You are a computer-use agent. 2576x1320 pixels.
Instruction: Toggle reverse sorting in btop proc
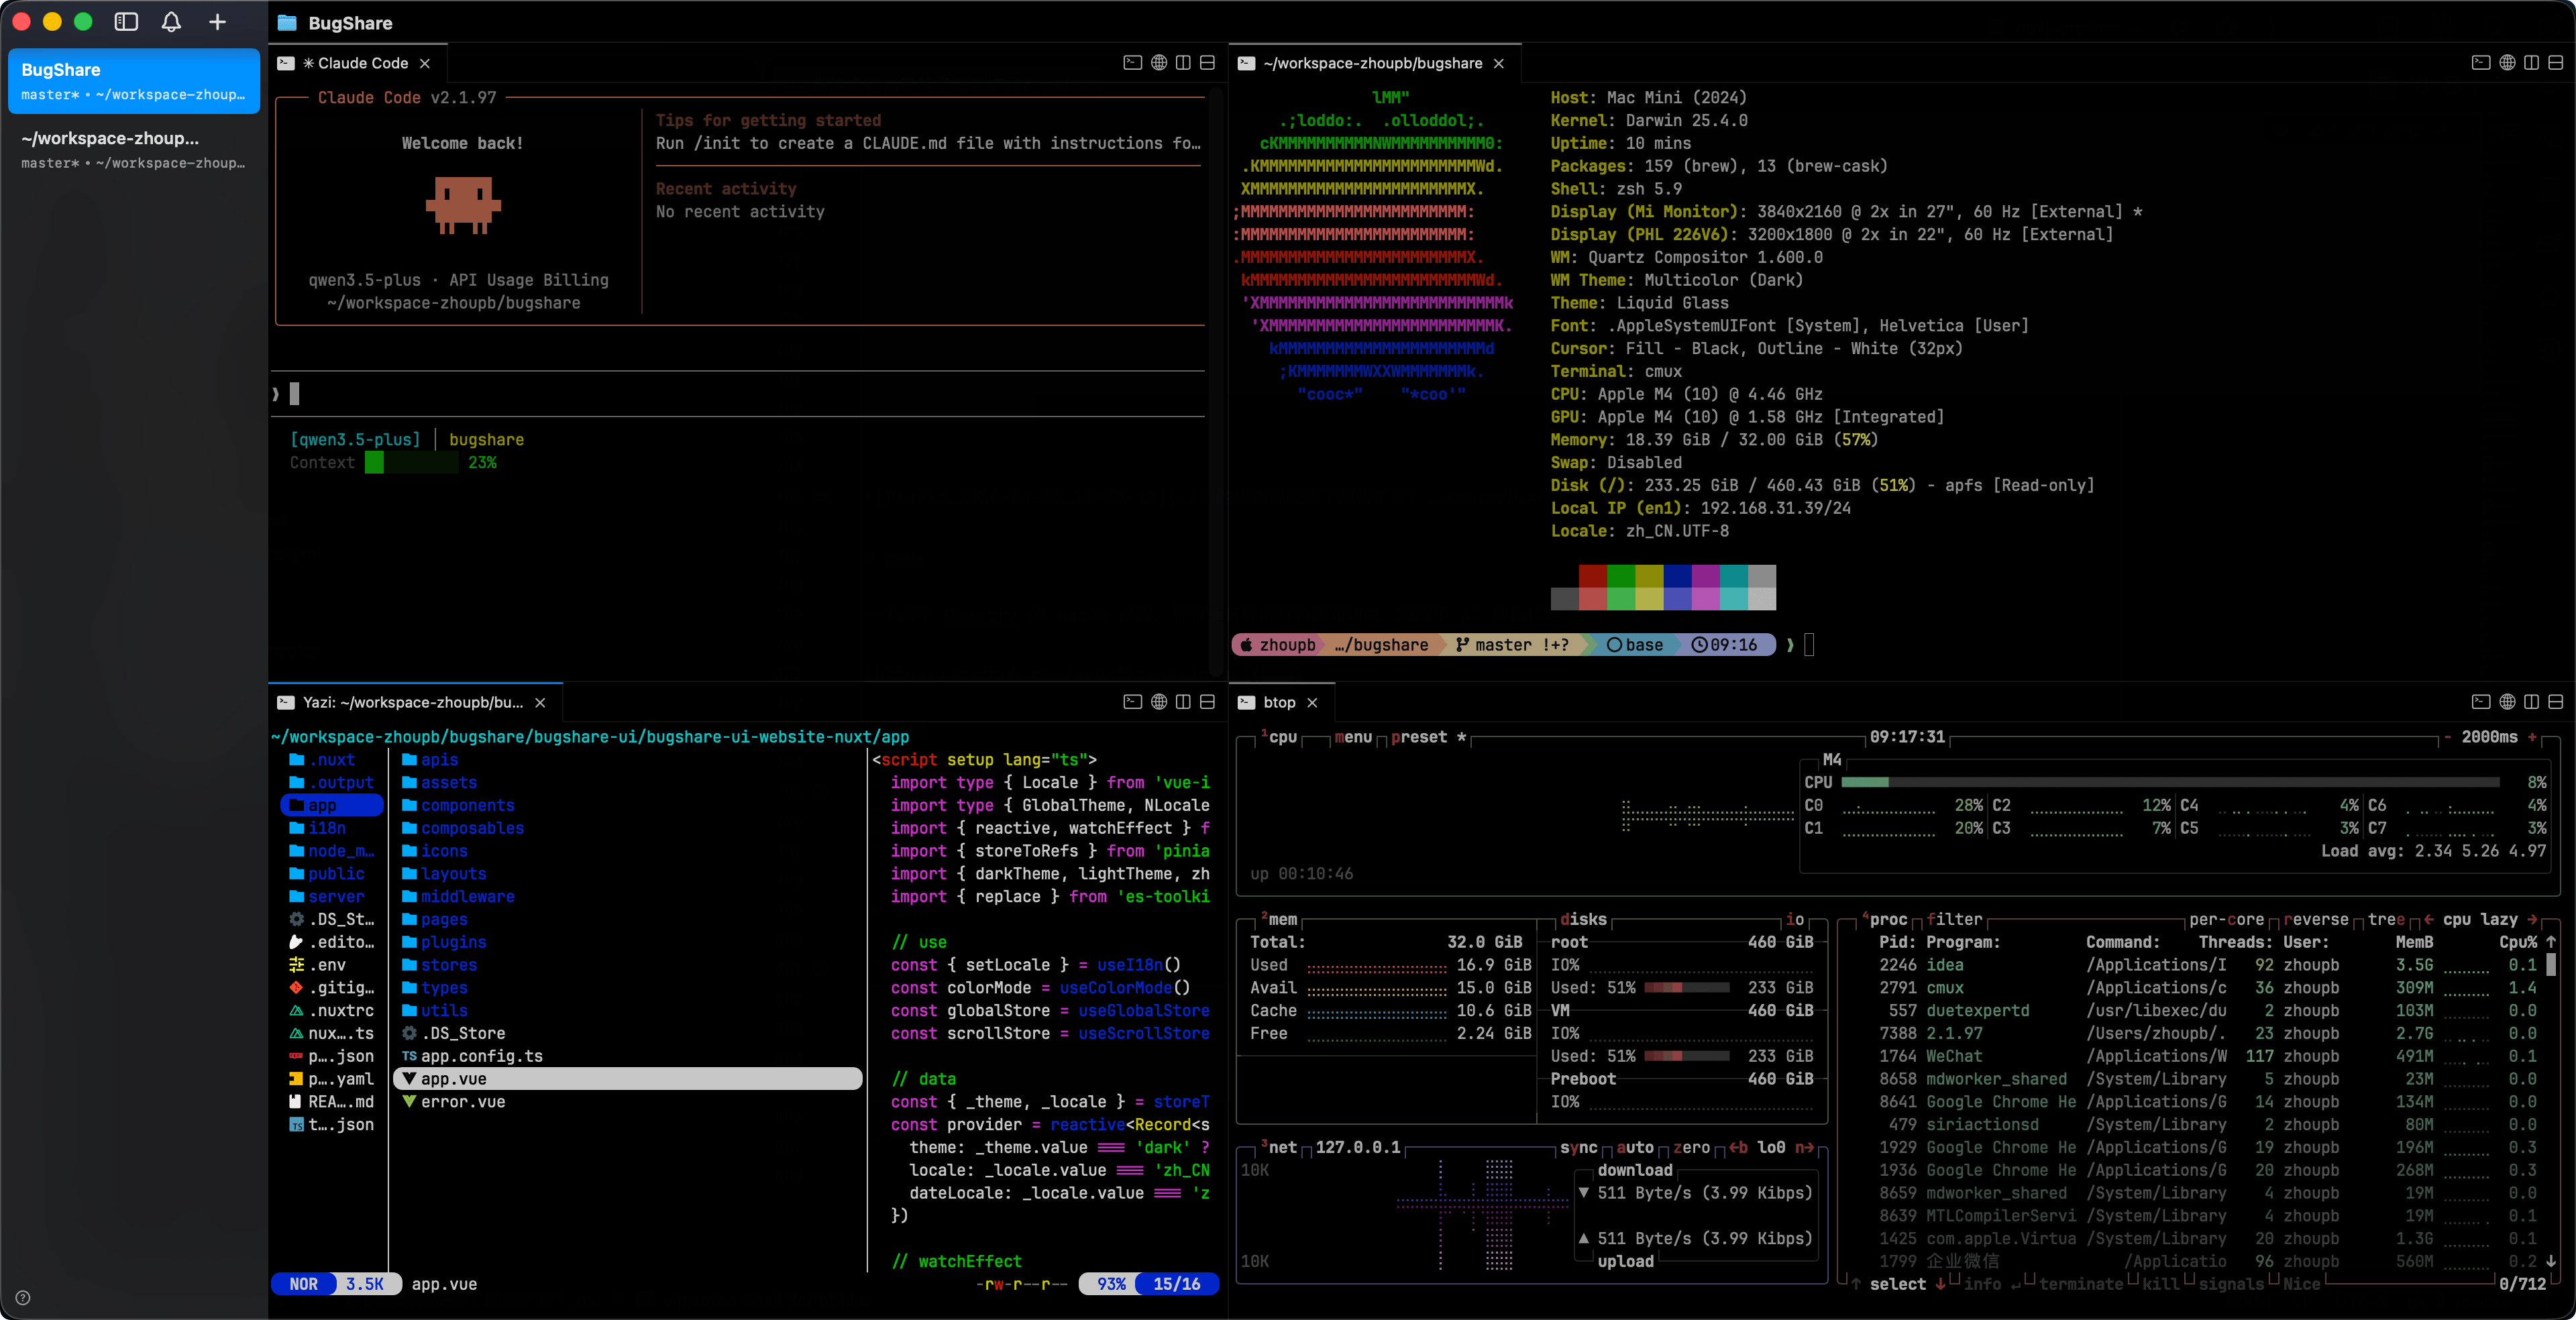point(2316,919)
